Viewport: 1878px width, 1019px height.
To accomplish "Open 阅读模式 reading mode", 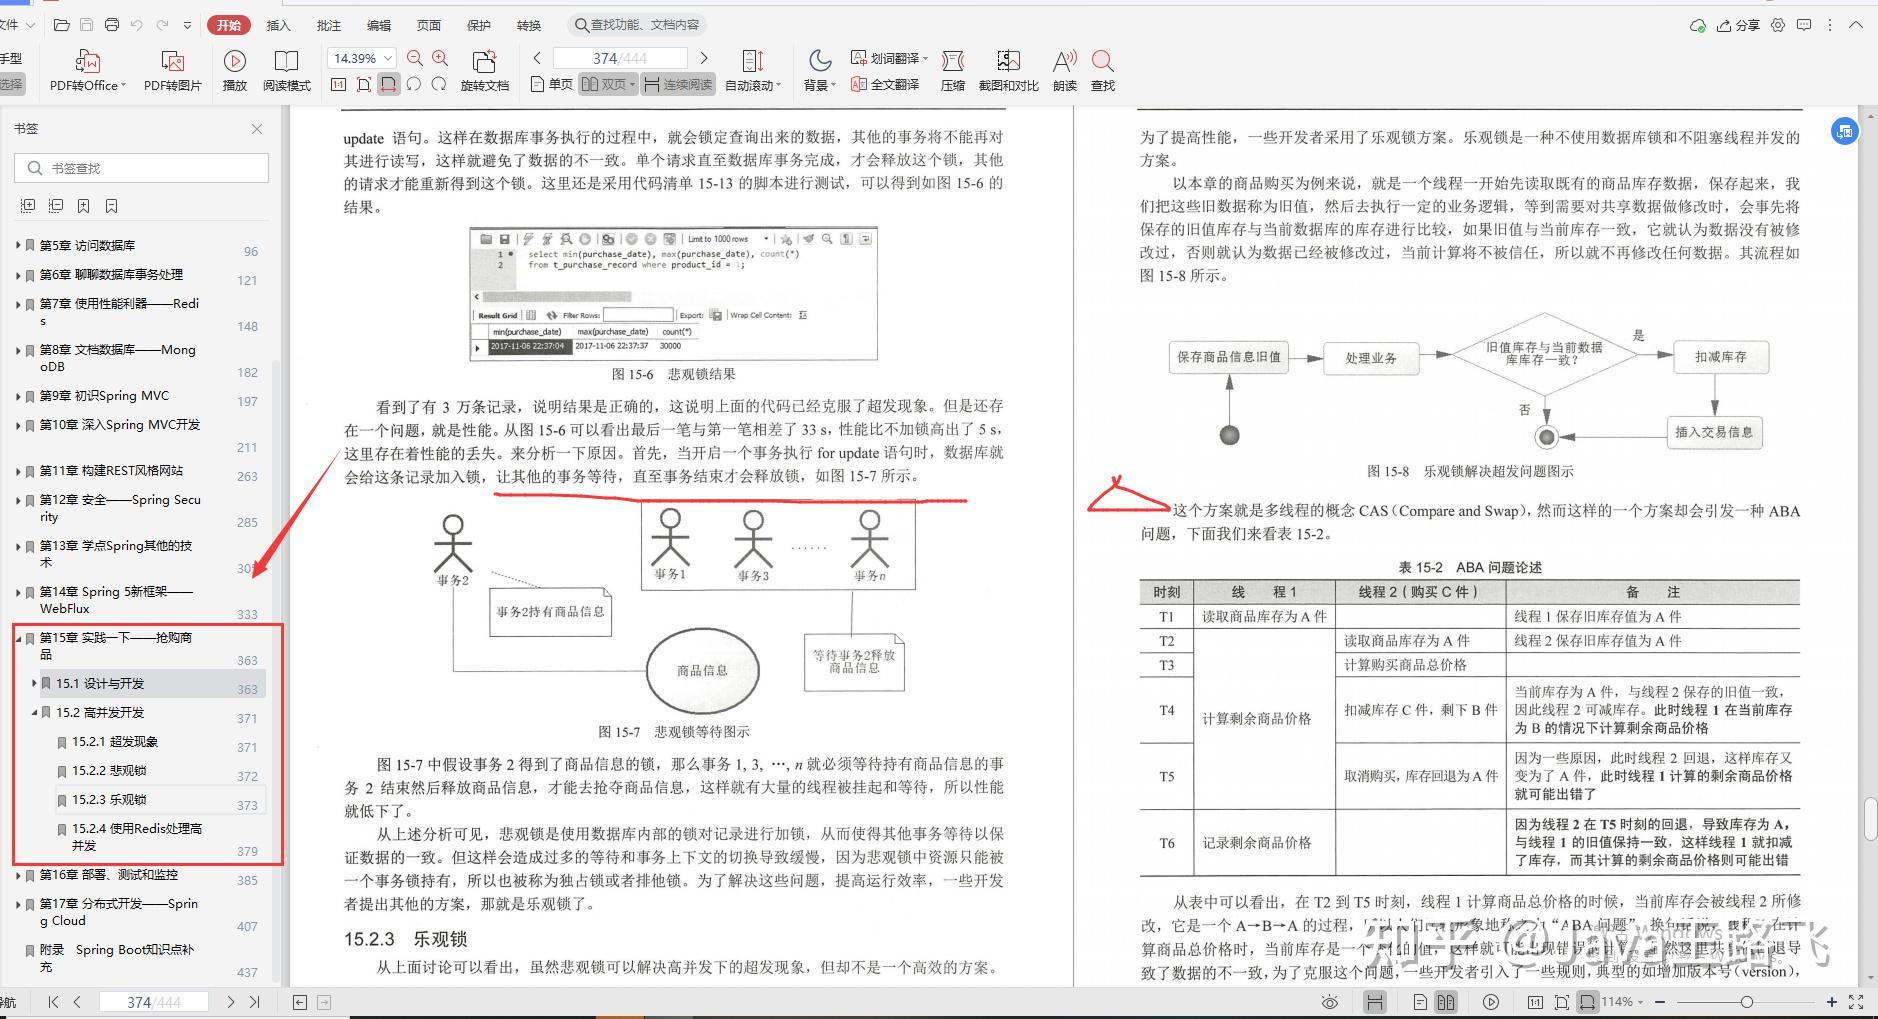I will point(287,71).
